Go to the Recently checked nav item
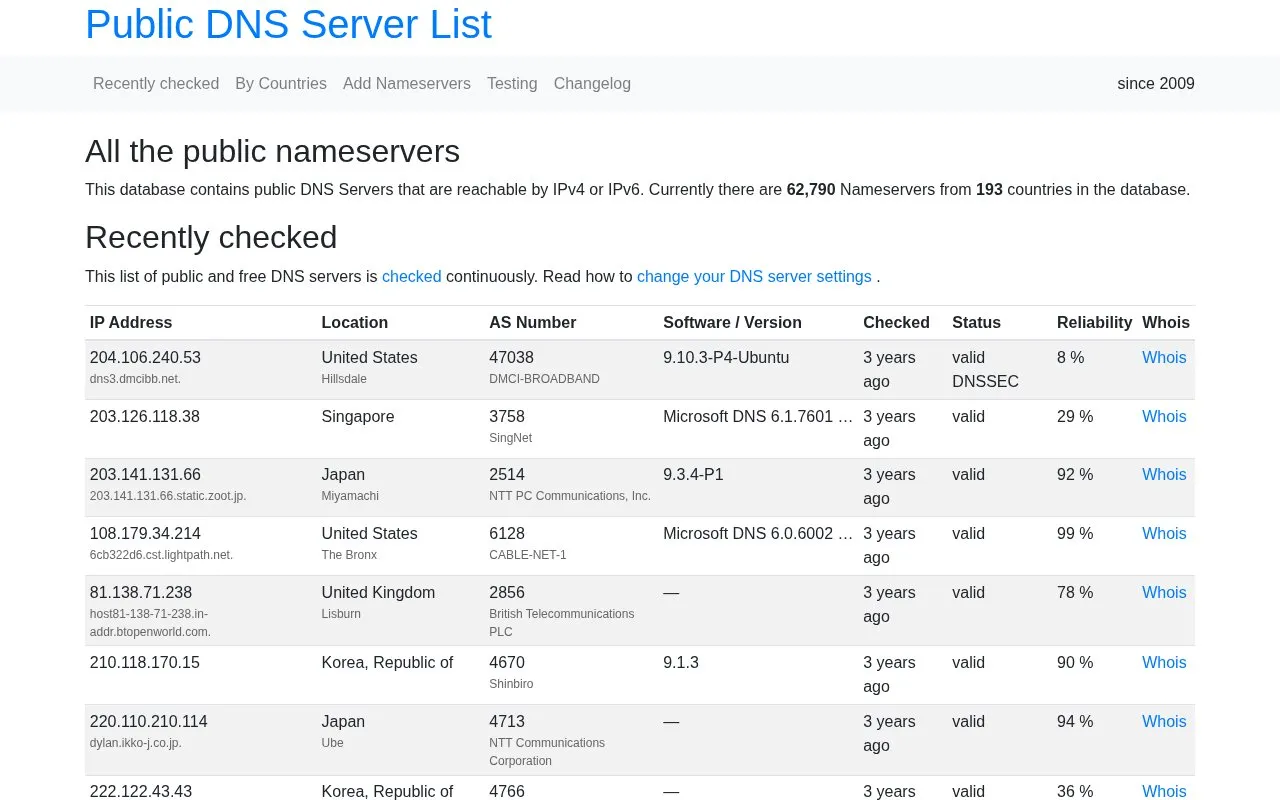Screen dimensions: 1280x800 156,84
